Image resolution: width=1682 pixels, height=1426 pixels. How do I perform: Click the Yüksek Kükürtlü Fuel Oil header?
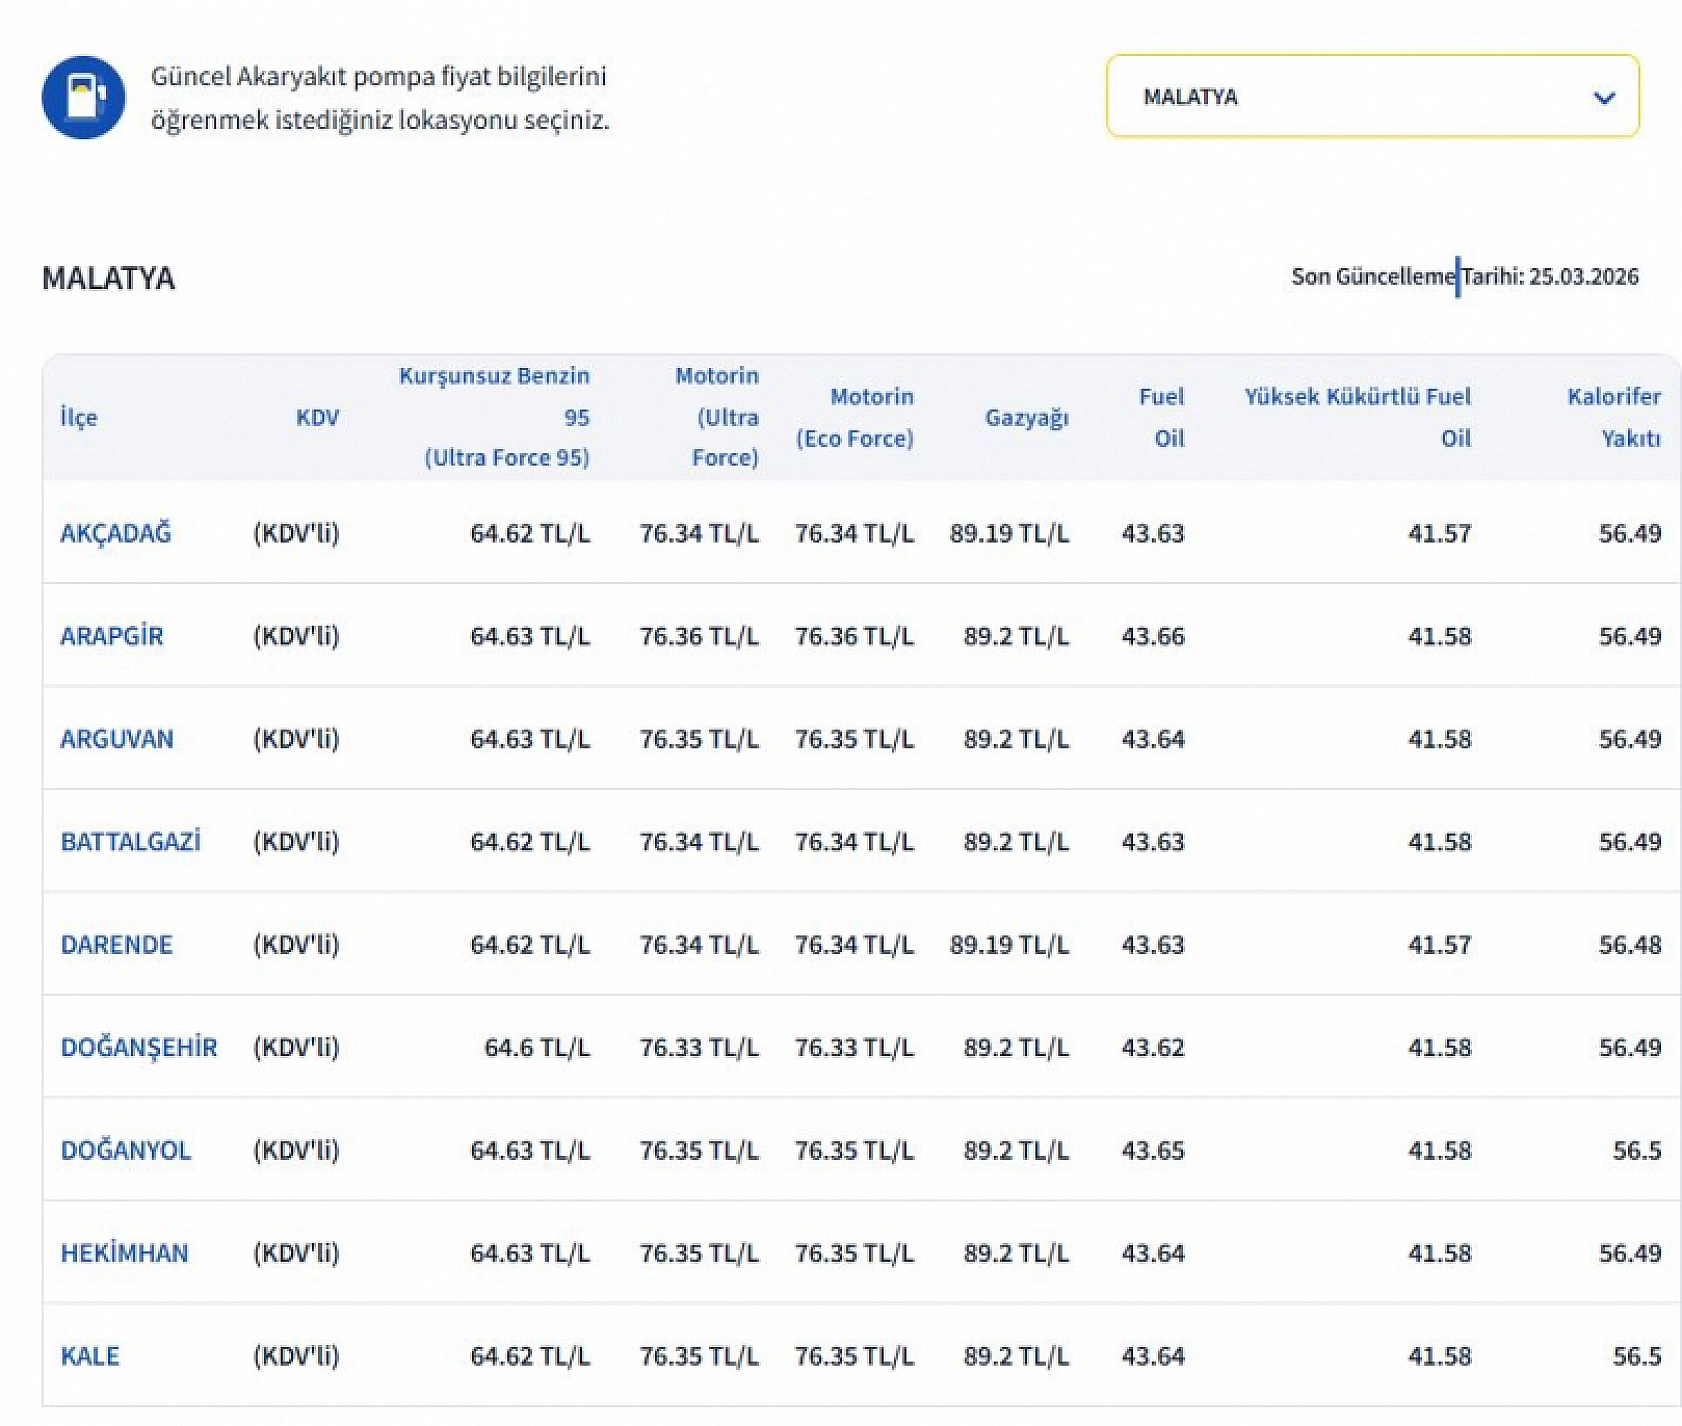tap(1358, 417)
